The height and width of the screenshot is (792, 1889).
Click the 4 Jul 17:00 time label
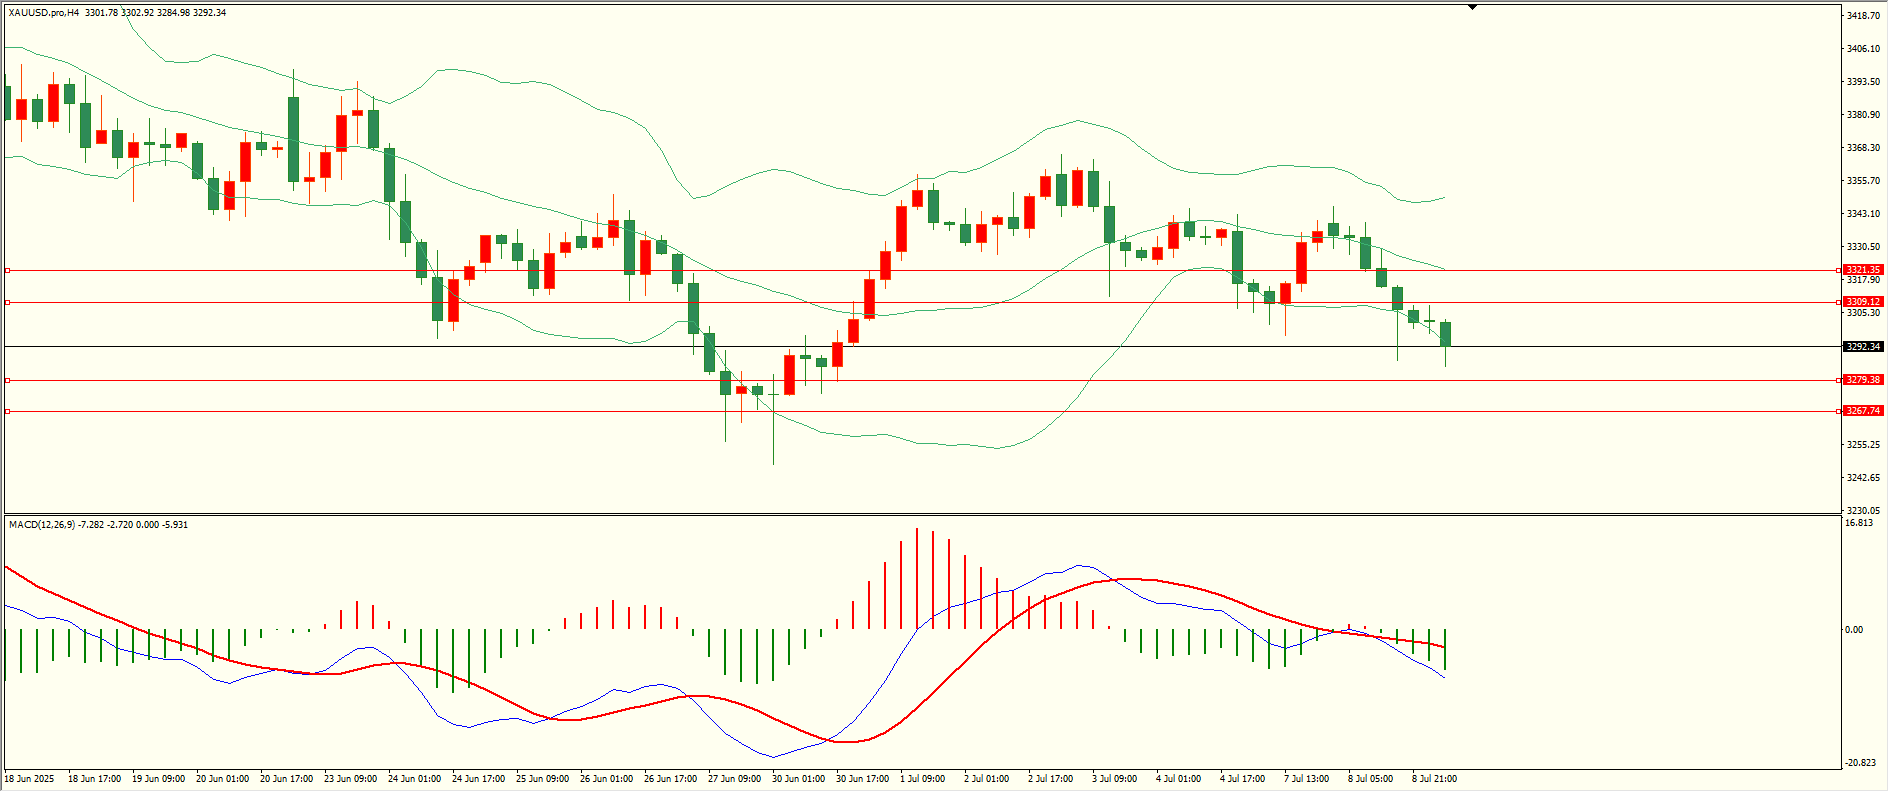1243,779
